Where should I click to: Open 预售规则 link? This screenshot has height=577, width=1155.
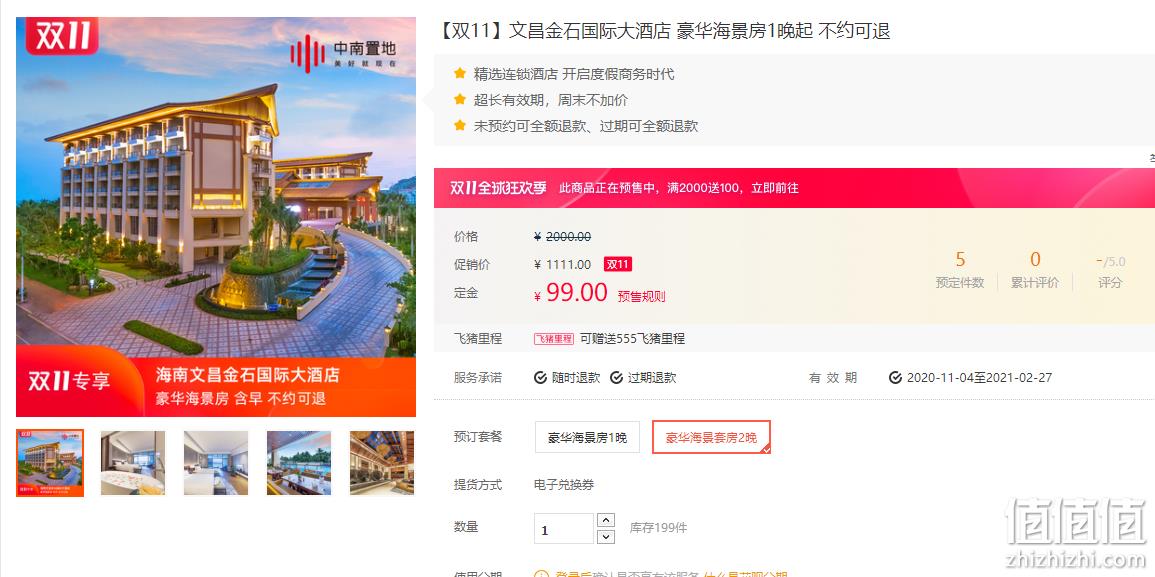pyautogui.click(x=641, y=296)
